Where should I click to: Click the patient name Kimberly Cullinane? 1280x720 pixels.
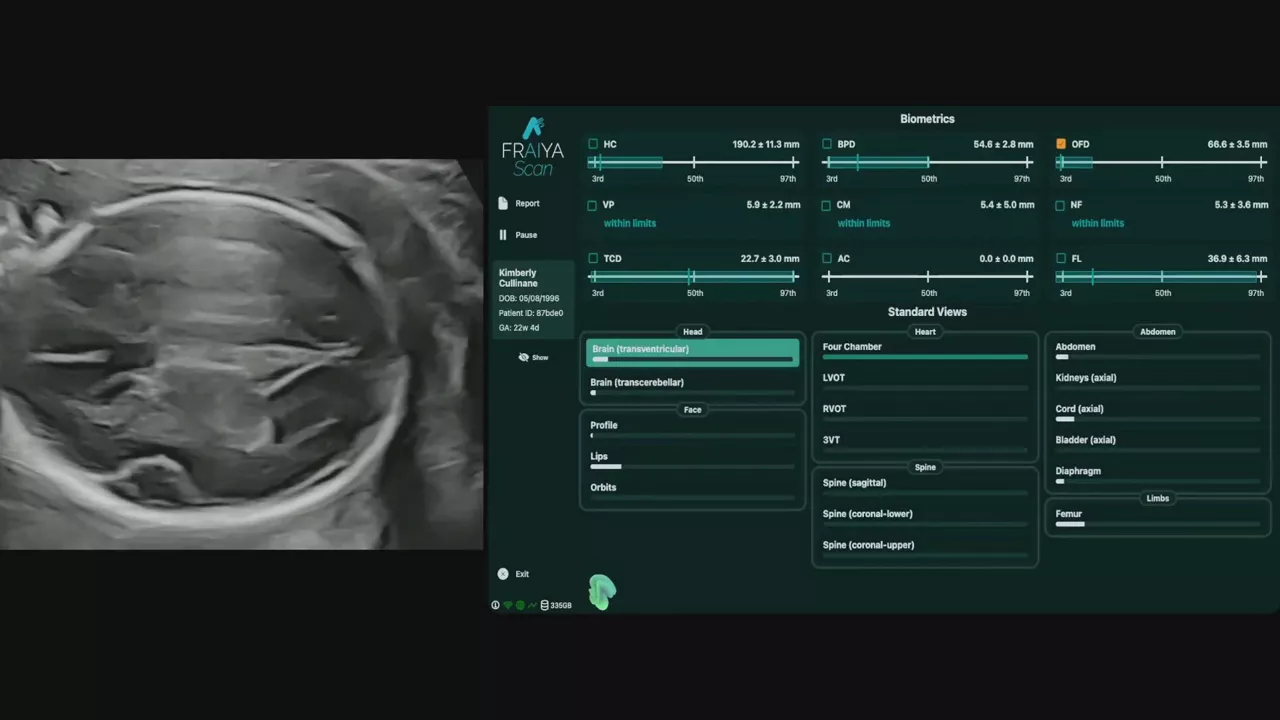point(518,278)
